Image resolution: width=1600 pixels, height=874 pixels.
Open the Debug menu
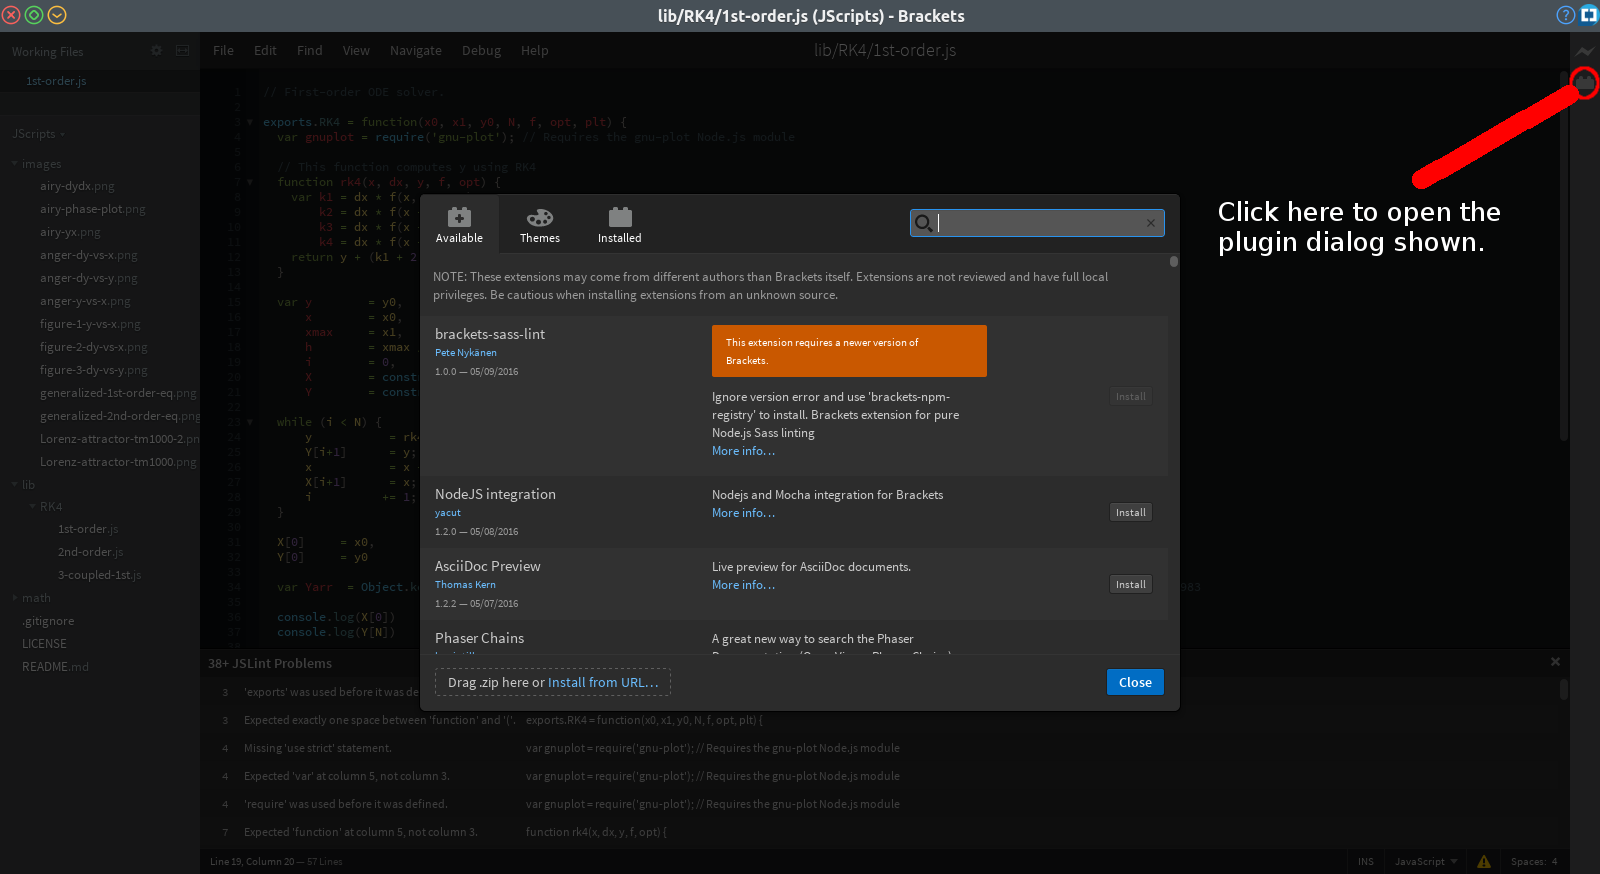click(x=481, y=50)
